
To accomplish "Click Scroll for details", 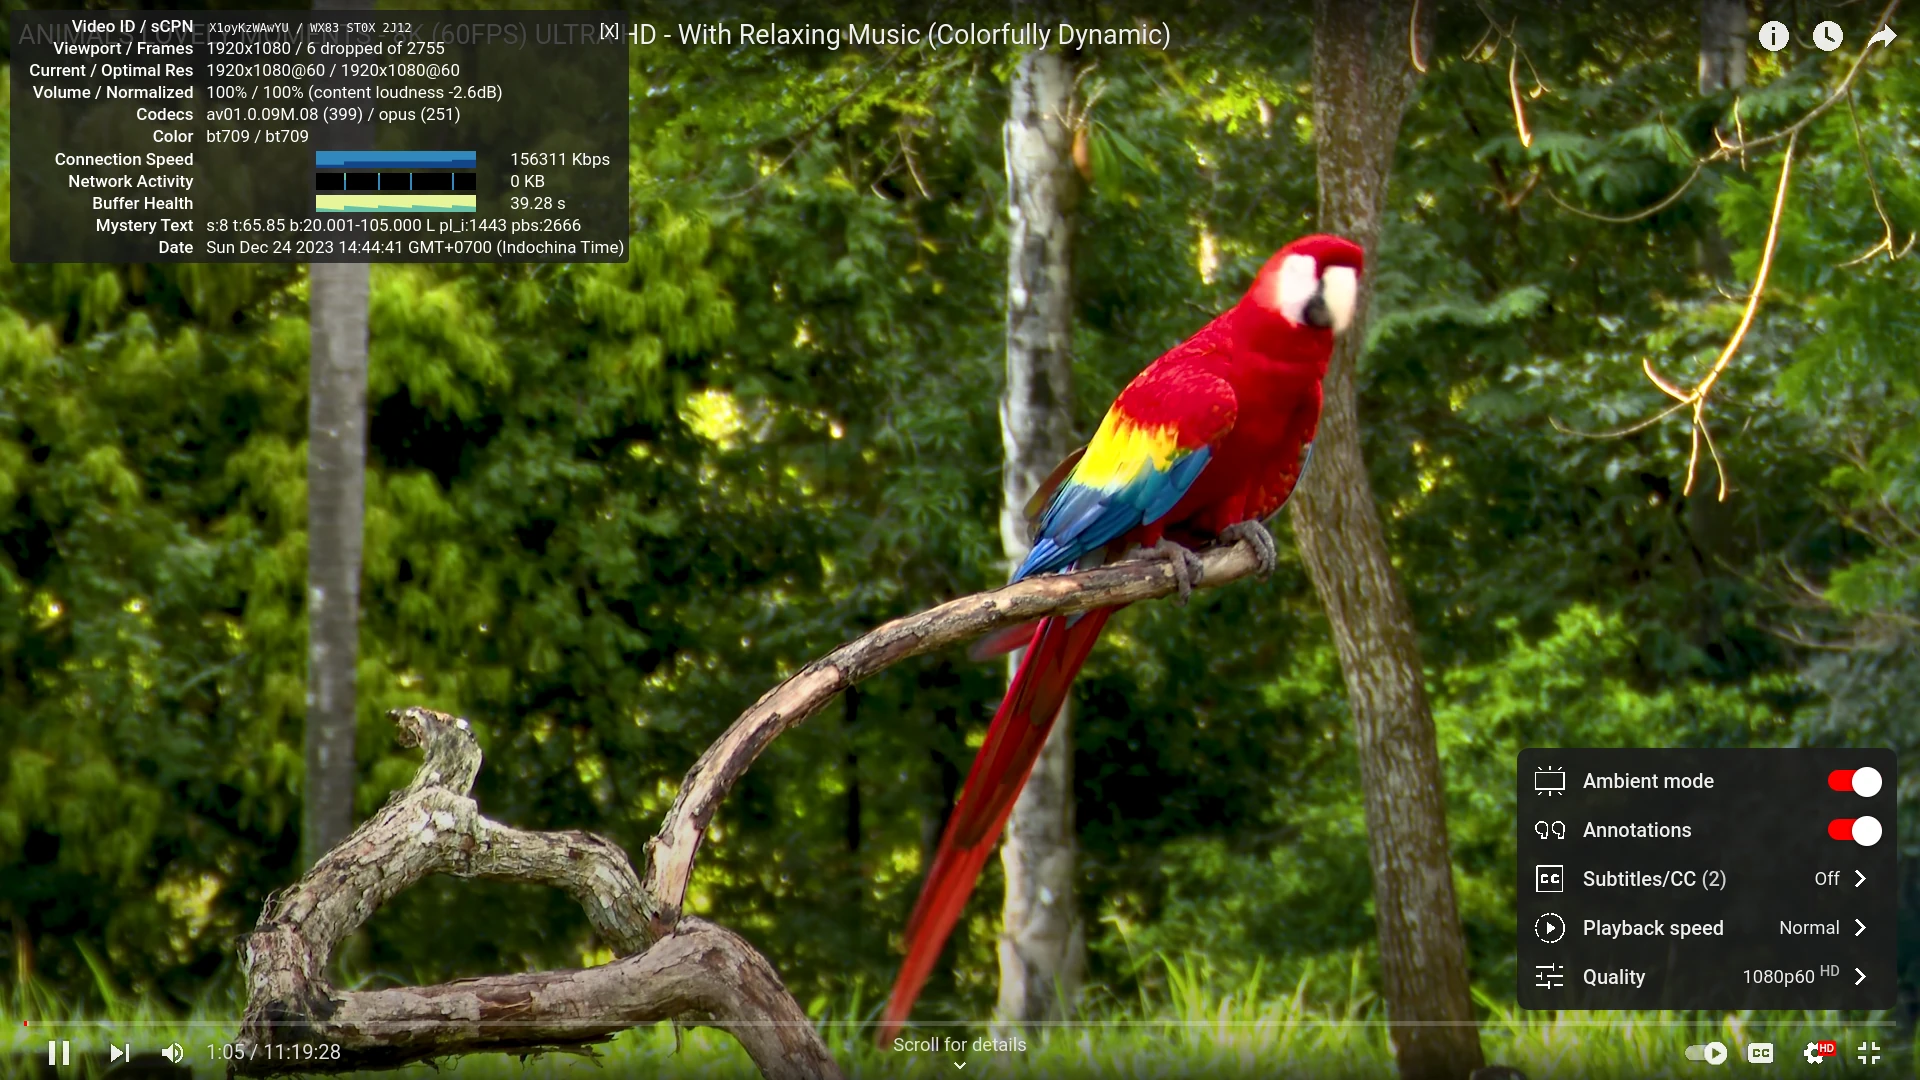I will tap(959, 1045).
